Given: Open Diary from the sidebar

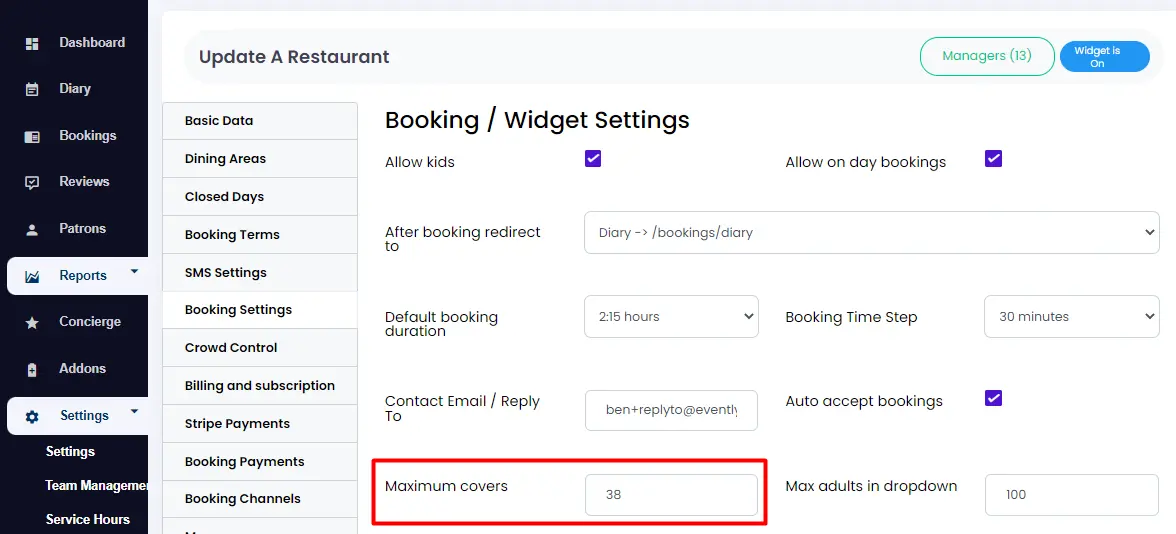Looking at the screenshot, I should coord(74,88).
